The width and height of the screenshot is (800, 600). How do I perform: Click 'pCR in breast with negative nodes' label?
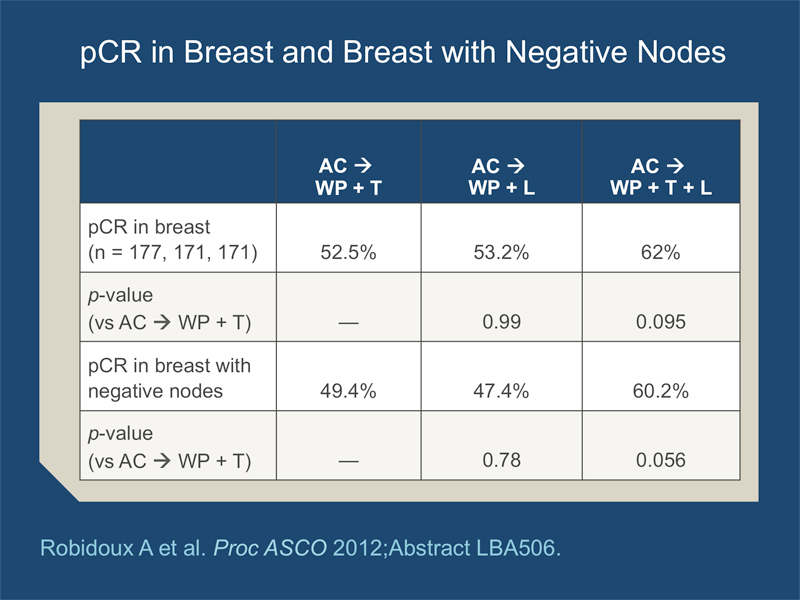coord(164,379)
